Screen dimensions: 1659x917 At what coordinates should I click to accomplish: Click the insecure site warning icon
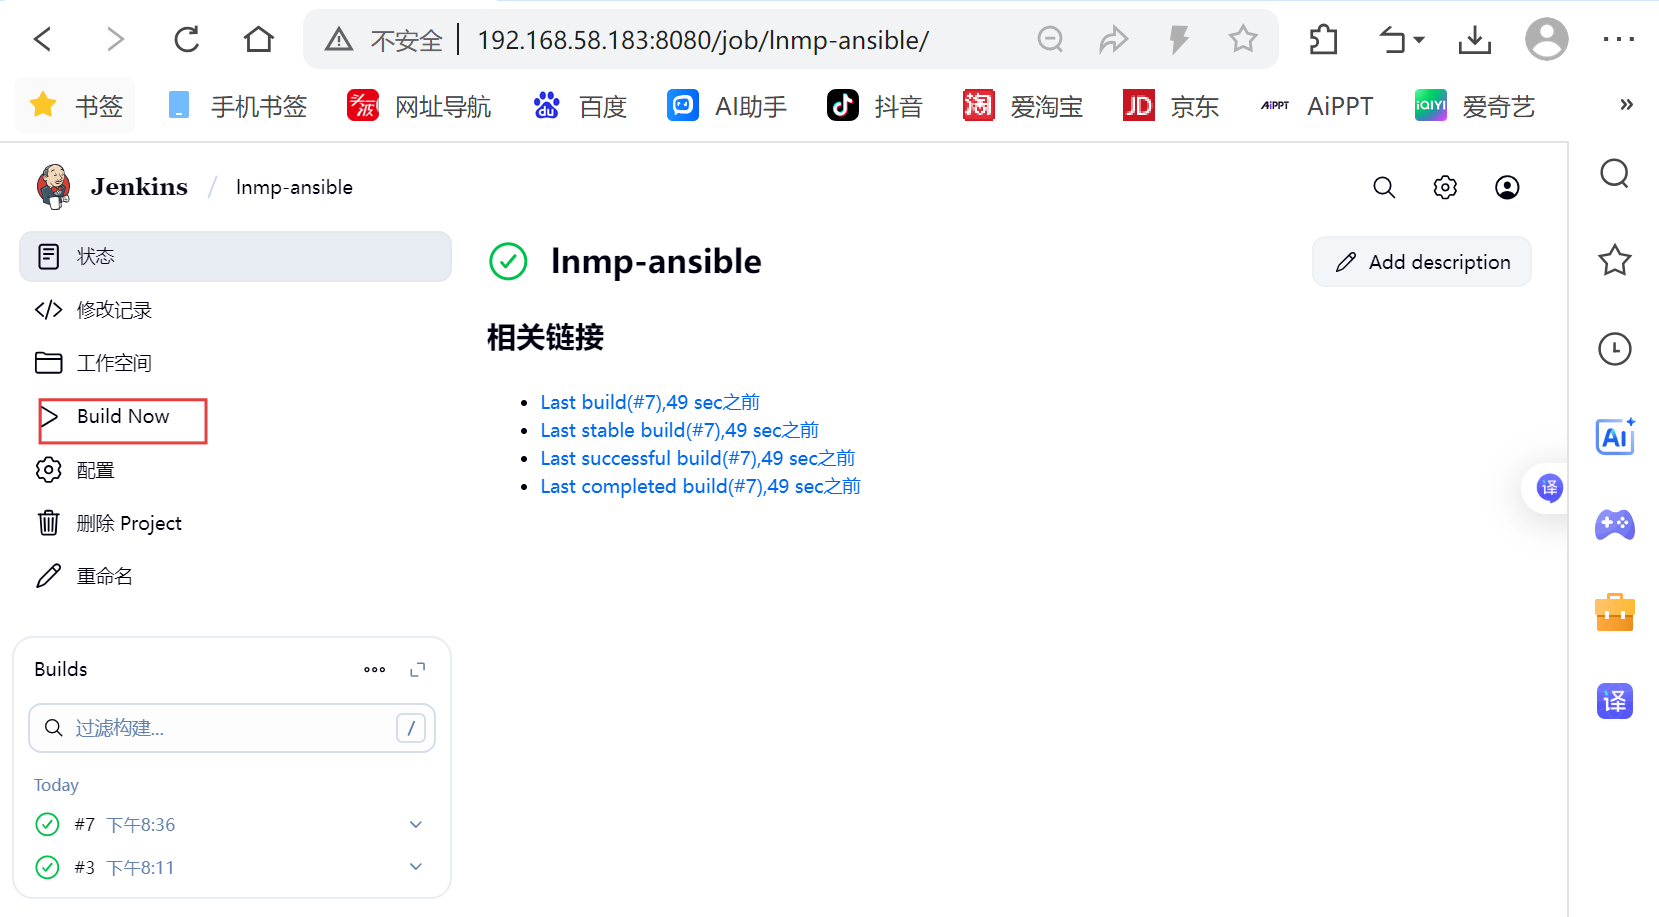(x=339, y=40)
